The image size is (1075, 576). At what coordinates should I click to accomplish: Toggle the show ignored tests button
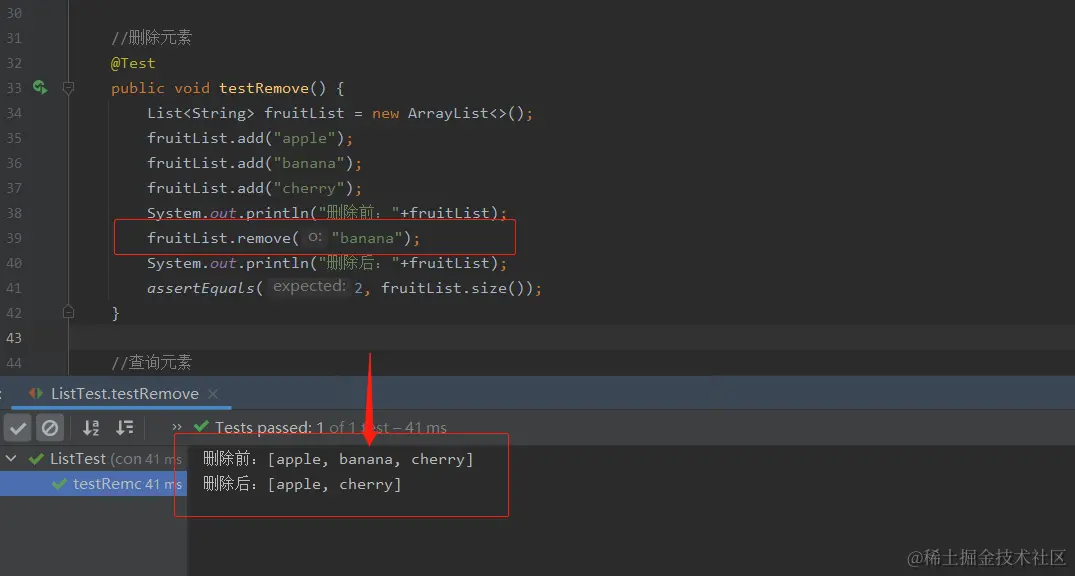tap(50, 428)
